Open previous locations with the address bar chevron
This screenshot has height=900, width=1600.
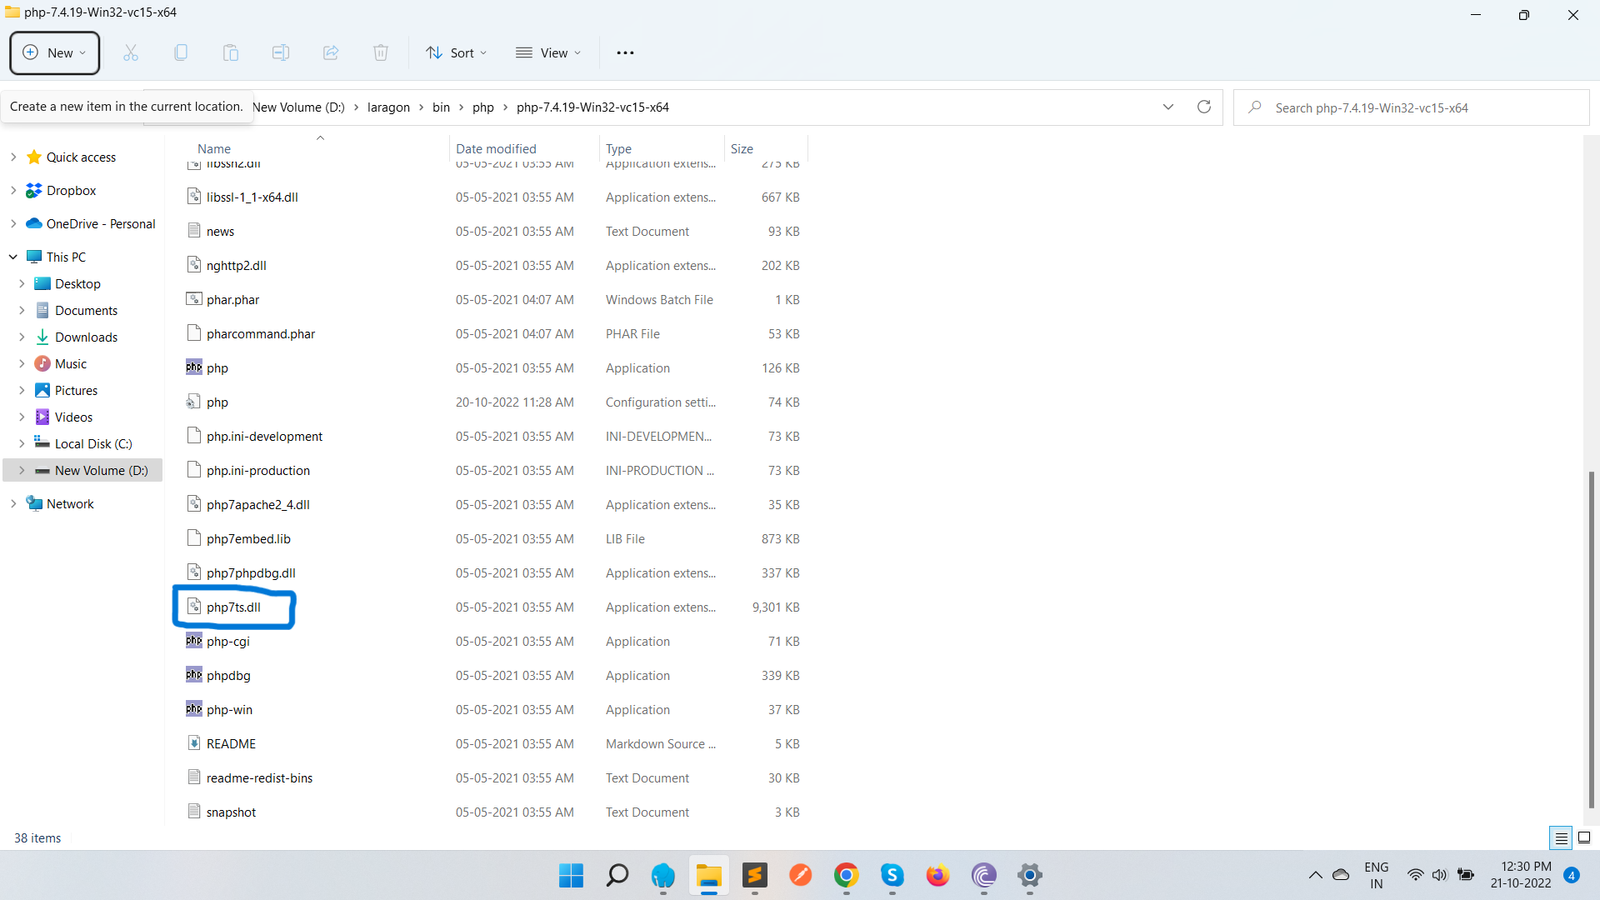[1167, 107]
